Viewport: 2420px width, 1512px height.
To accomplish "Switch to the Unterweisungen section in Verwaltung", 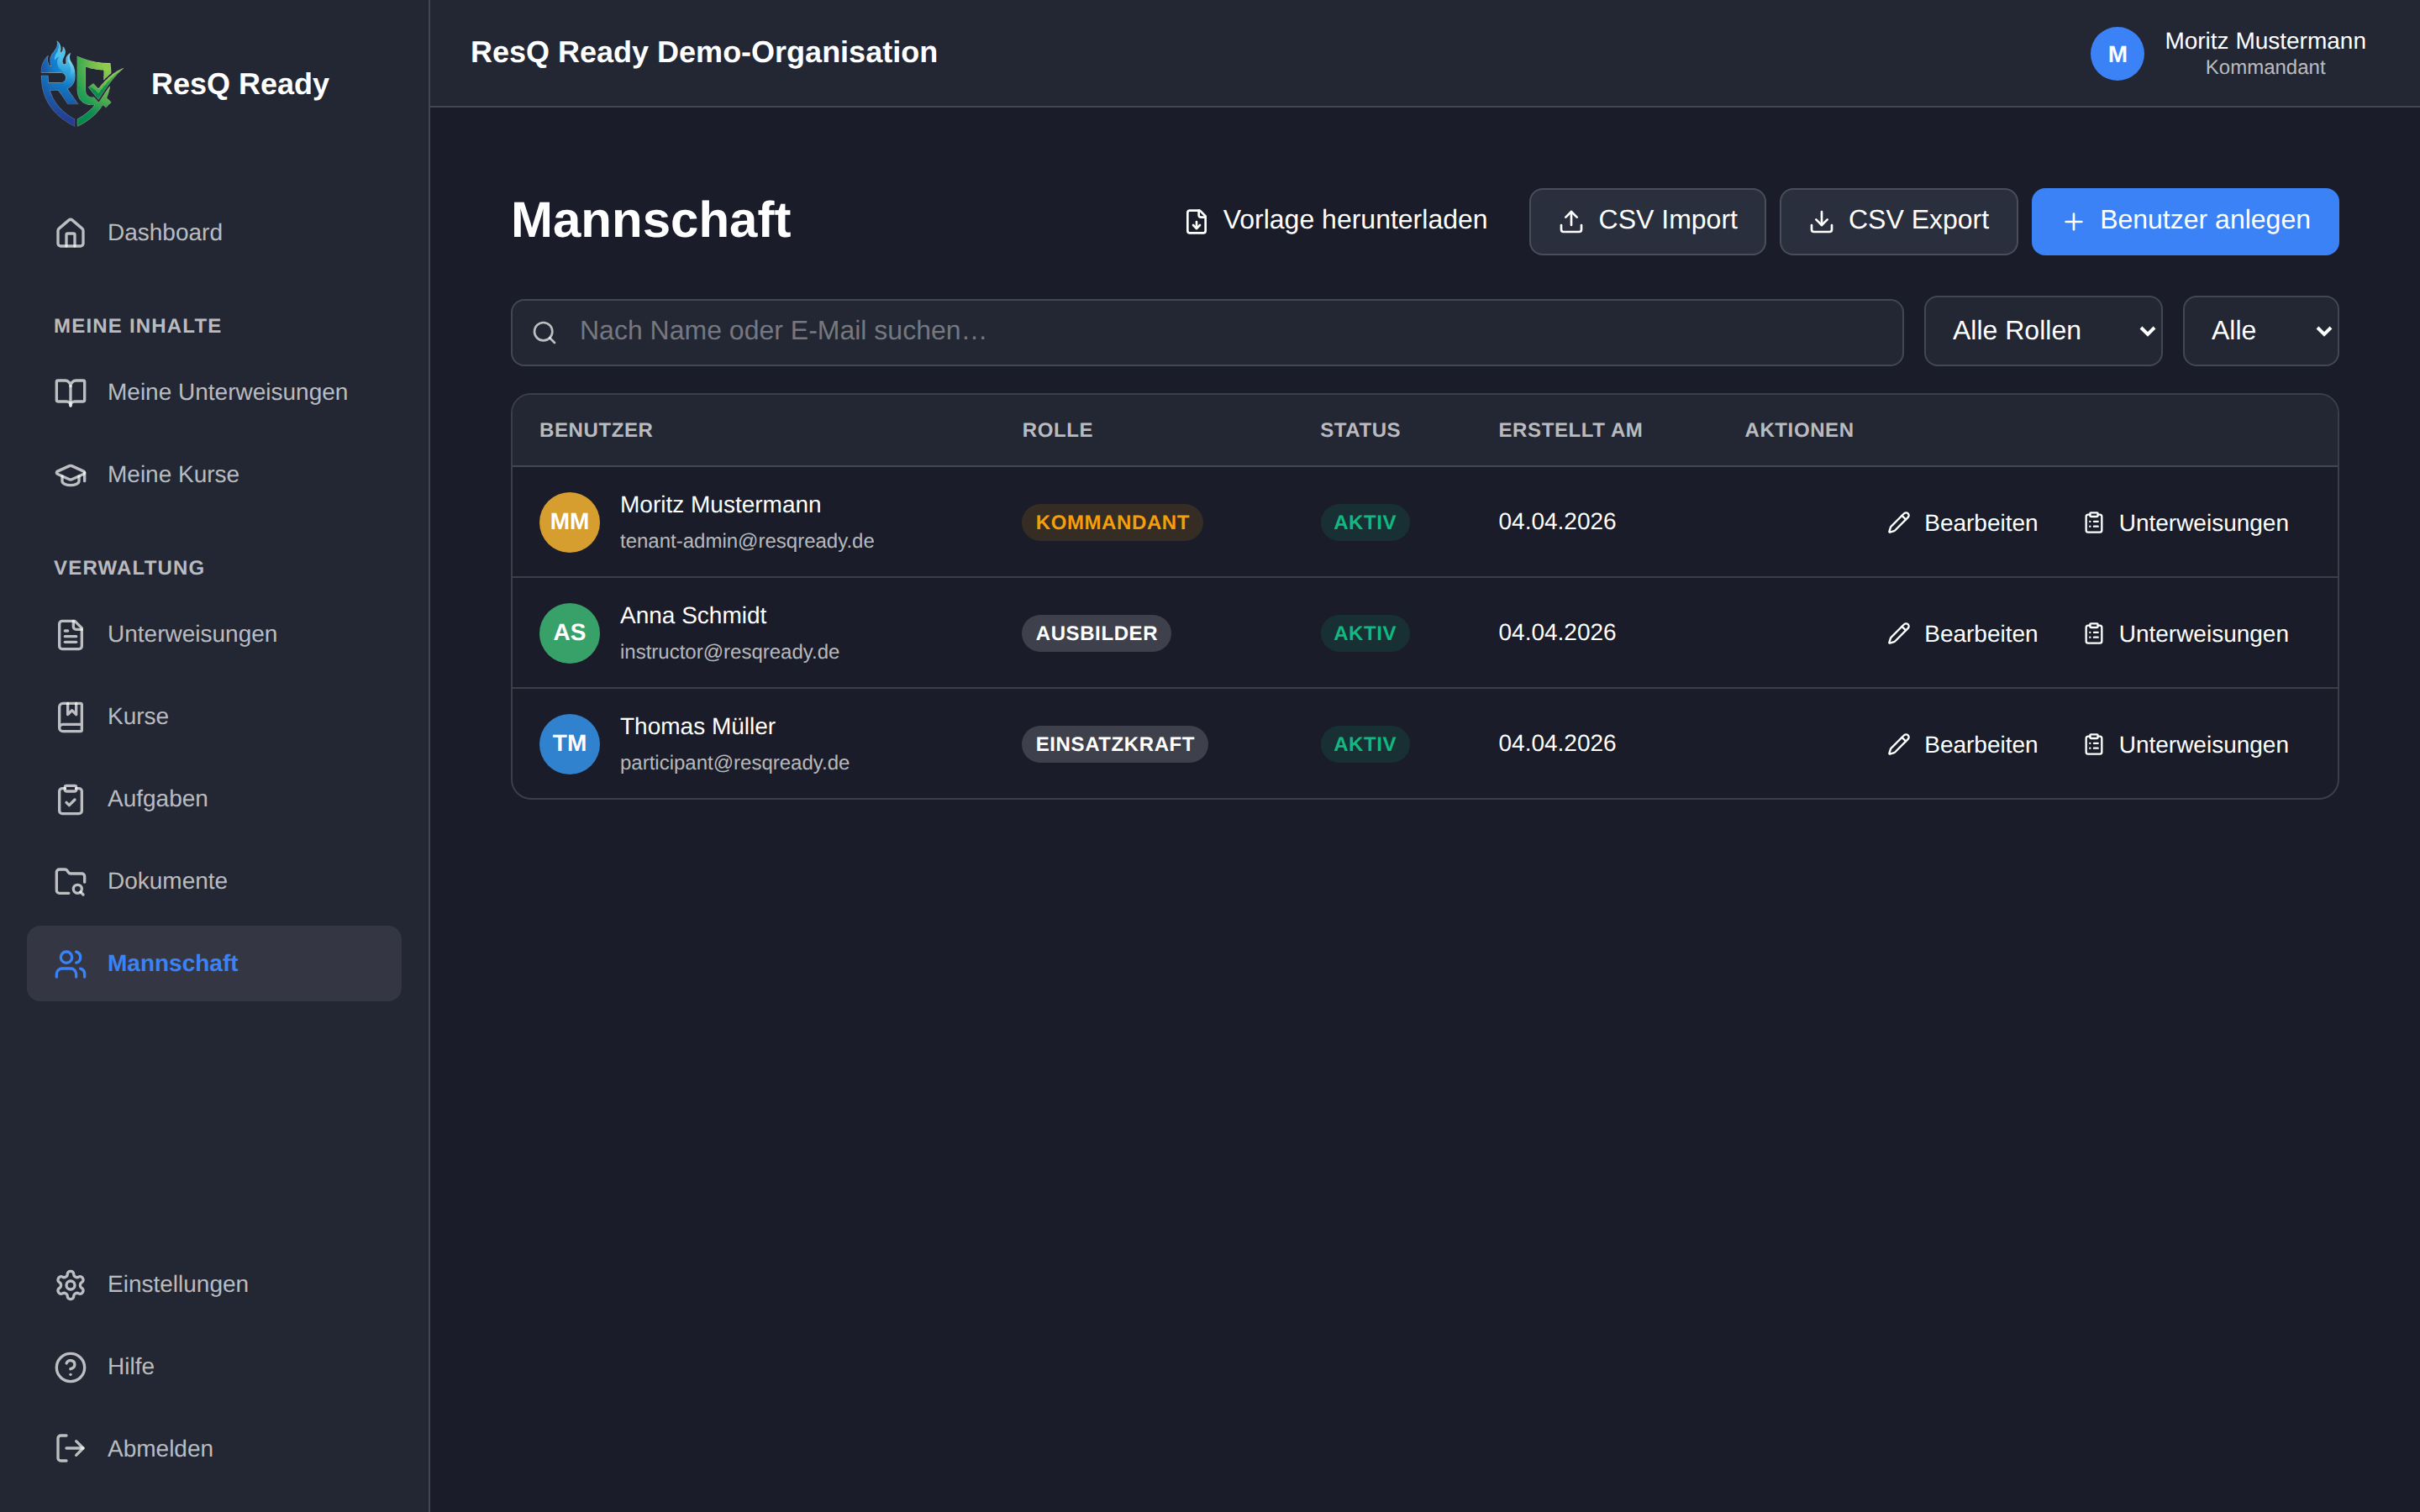I will [191, 633].
